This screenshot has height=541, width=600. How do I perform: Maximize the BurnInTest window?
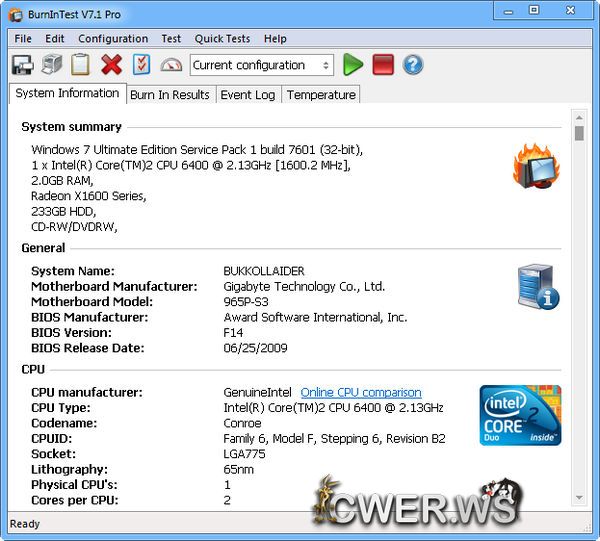click(x=534, y=10)
